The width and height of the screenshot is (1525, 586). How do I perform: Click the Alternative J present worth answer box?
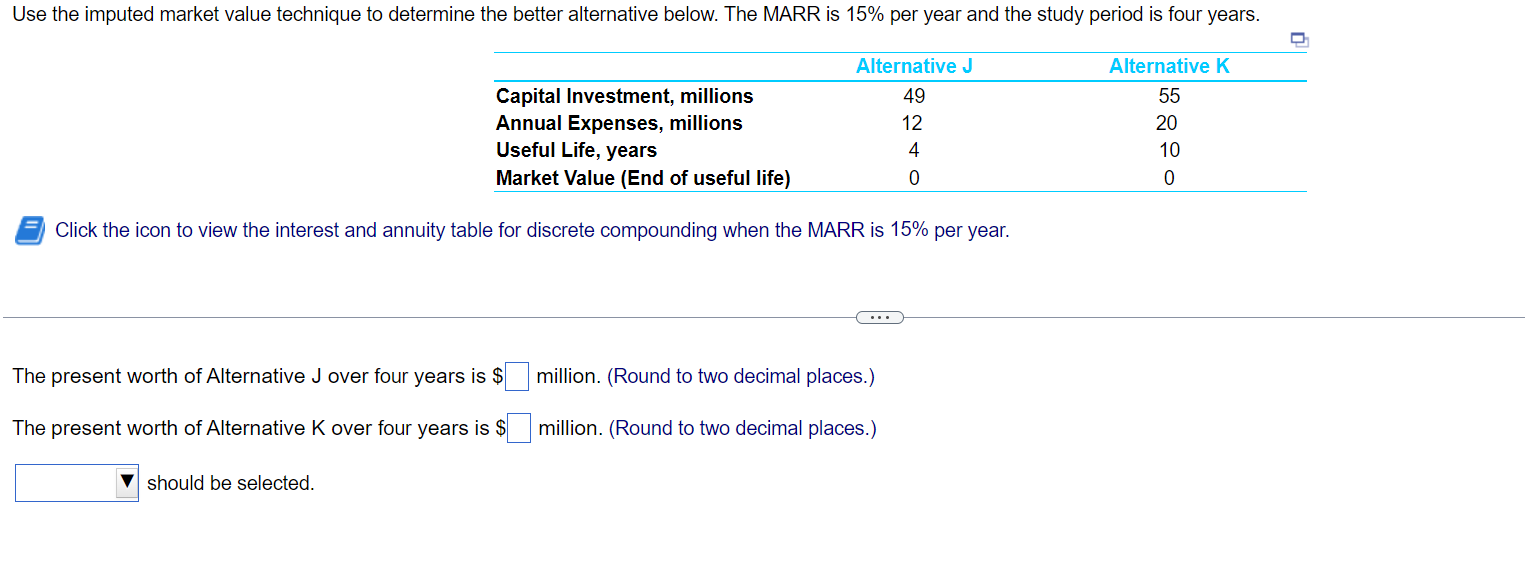click(x=516, y=376)
